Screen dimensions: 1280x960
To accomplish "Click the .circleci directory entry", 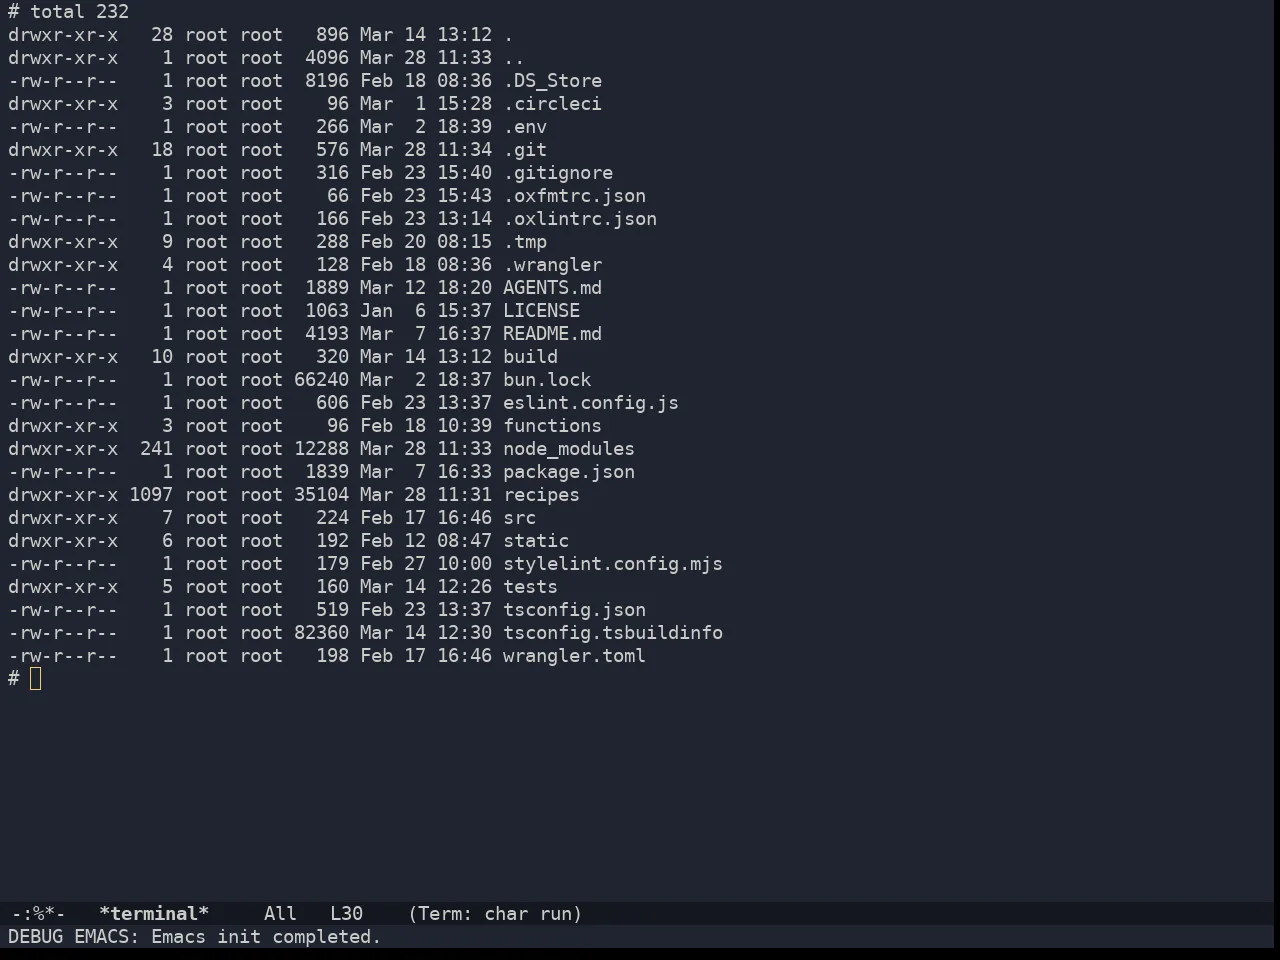I will click(x=552, y=104).
